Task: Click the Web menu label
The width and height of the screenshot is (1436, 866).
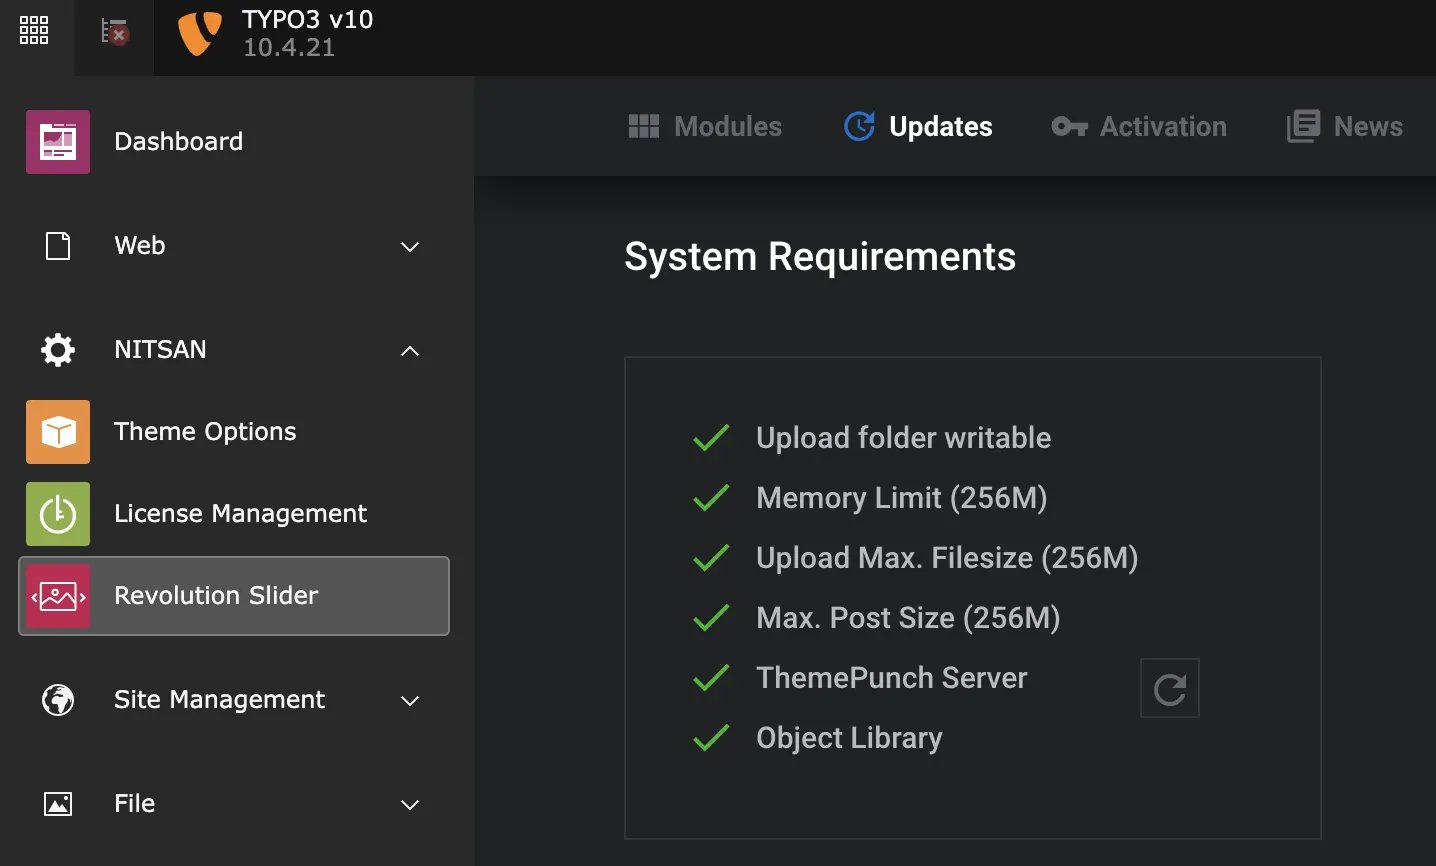Action: [x=140, y=246]
